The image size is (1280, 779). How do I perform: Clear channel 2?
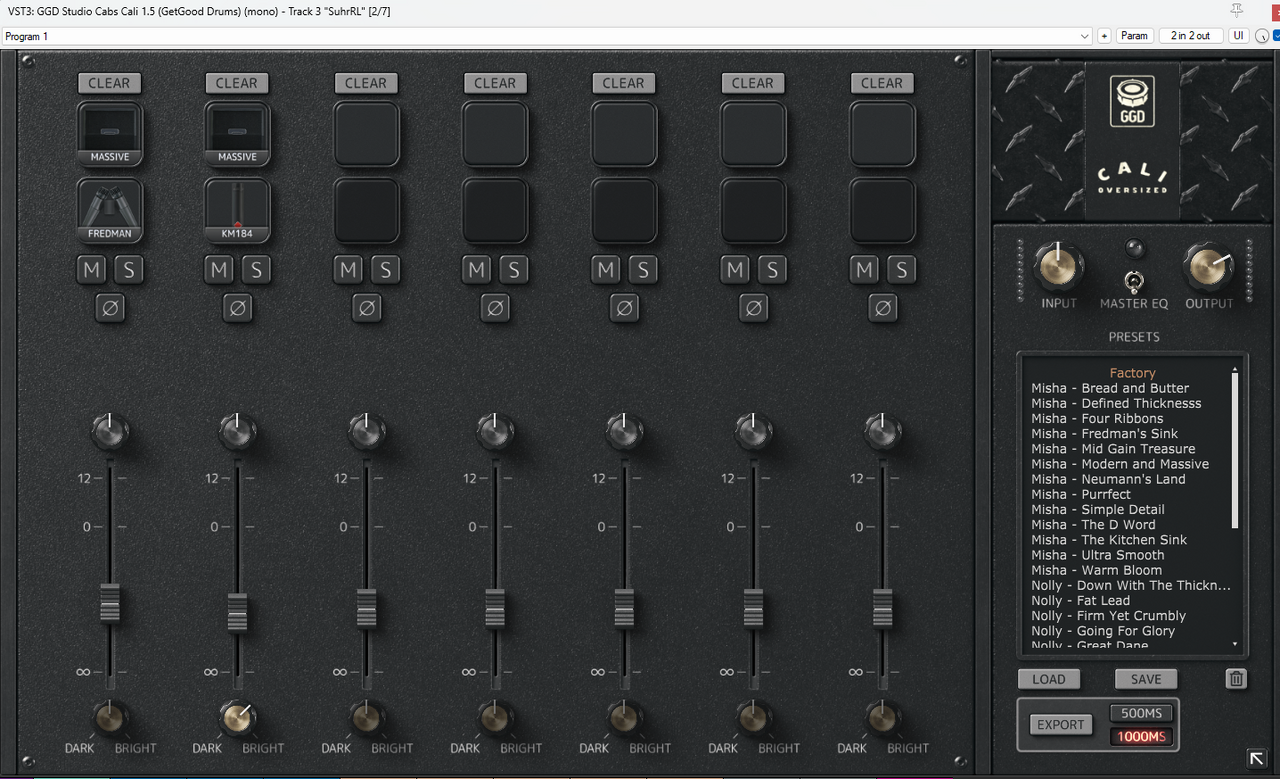click(x=237, y=83)
